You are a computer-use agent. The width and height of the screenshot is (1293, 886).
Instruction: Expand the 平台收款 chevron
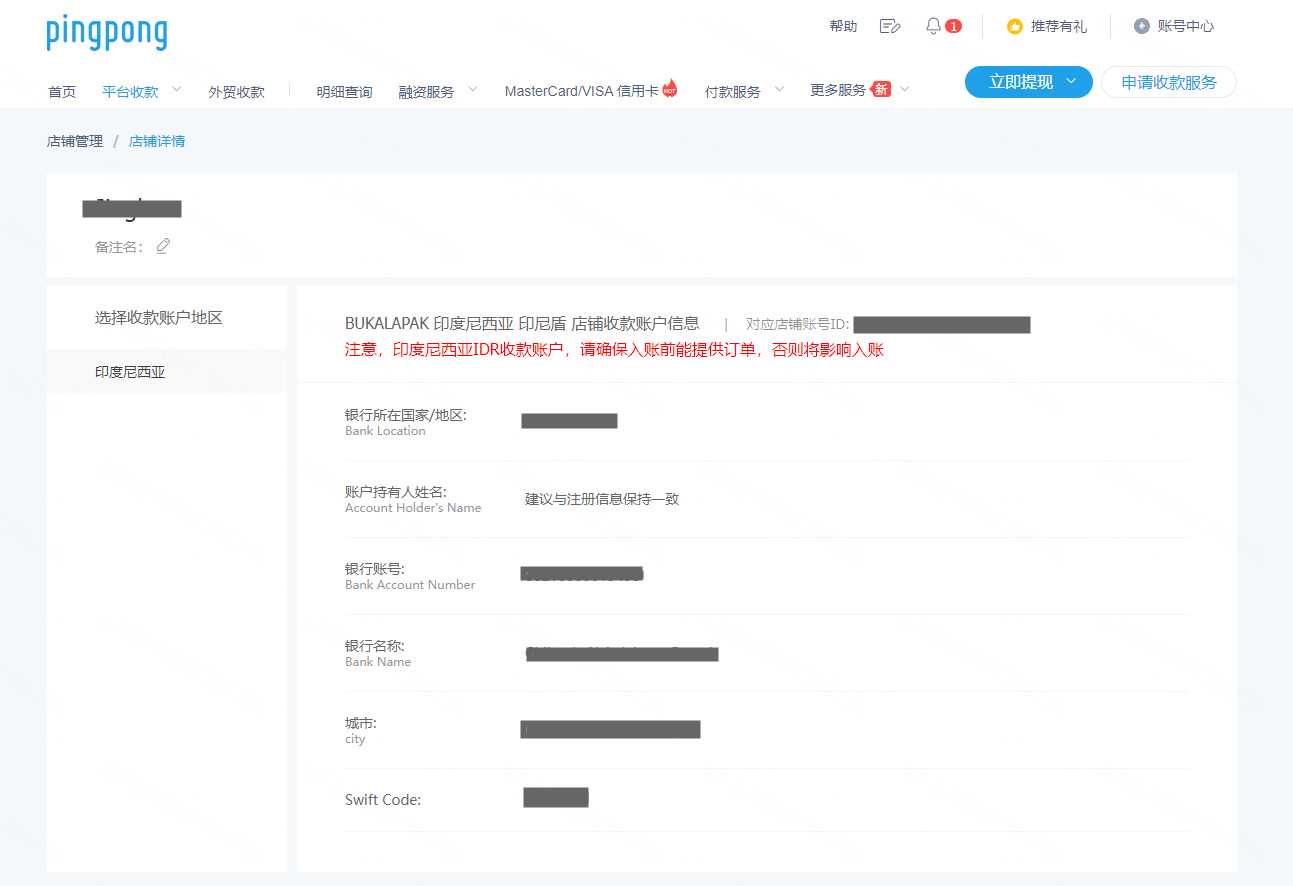click(177, 89)
